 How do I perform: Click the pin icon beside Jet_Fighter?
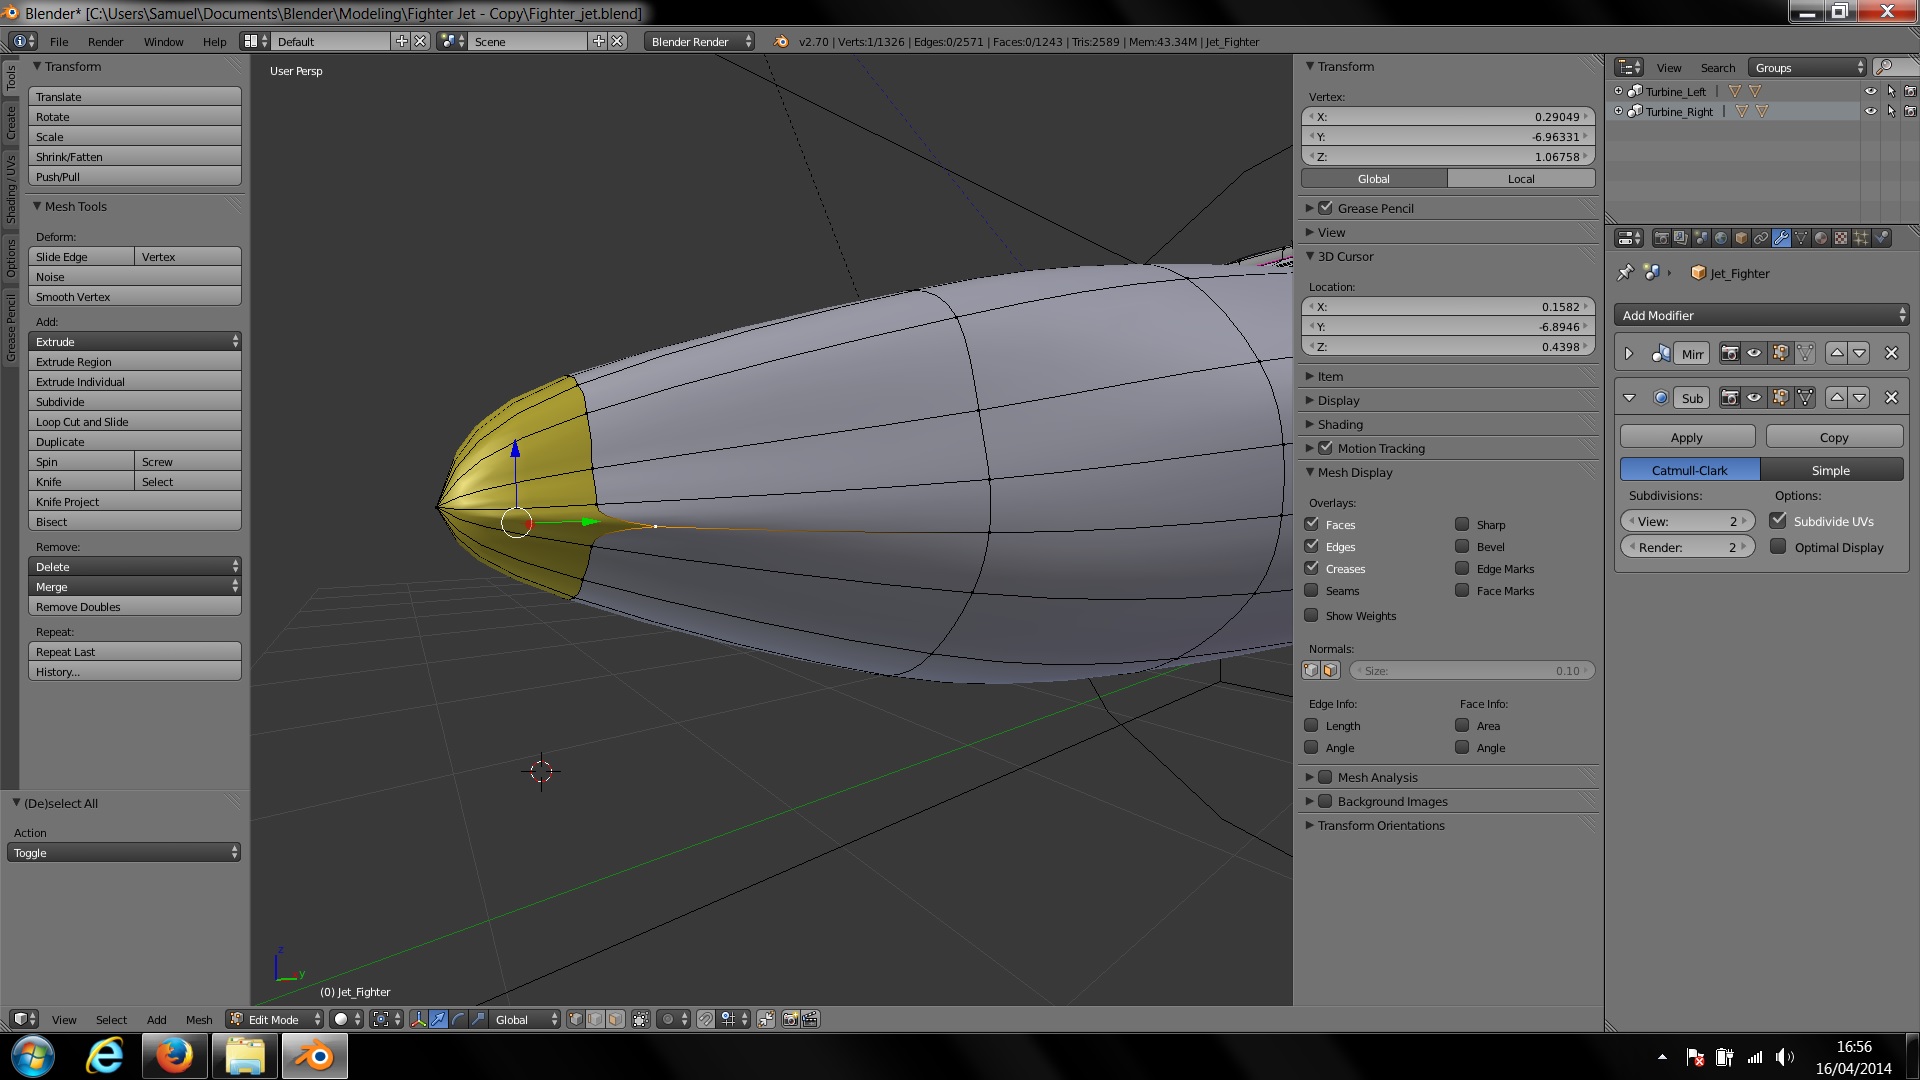(x=1625, y=273)
